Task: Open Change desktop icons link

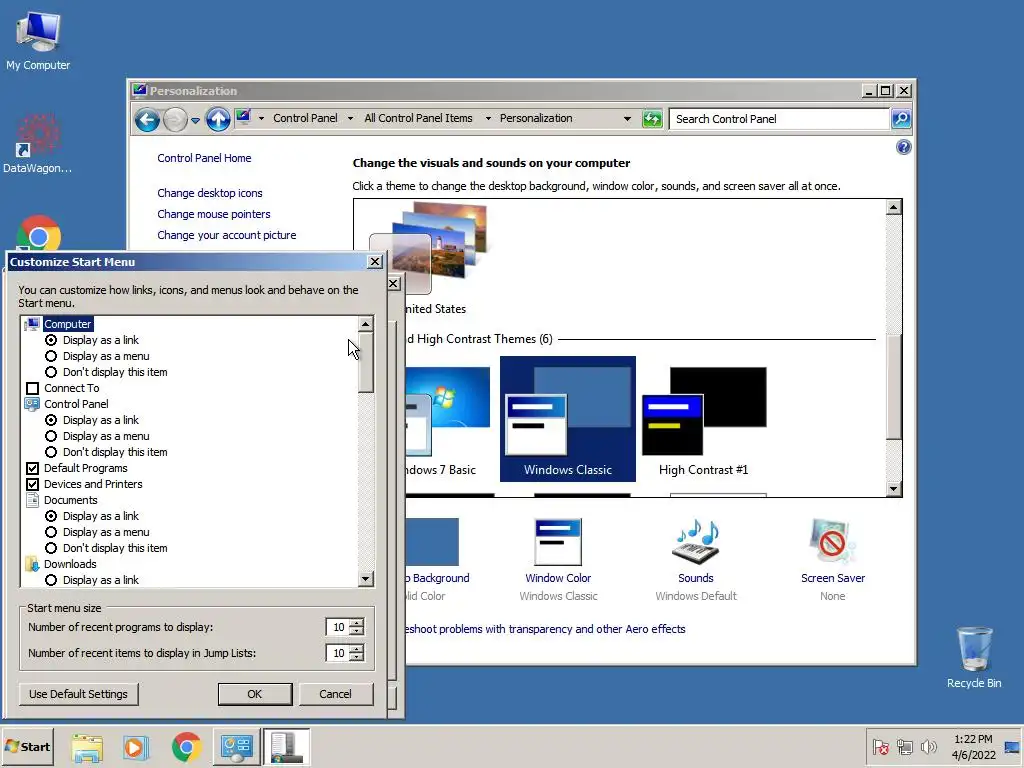Action: click(x=210, y=193)
